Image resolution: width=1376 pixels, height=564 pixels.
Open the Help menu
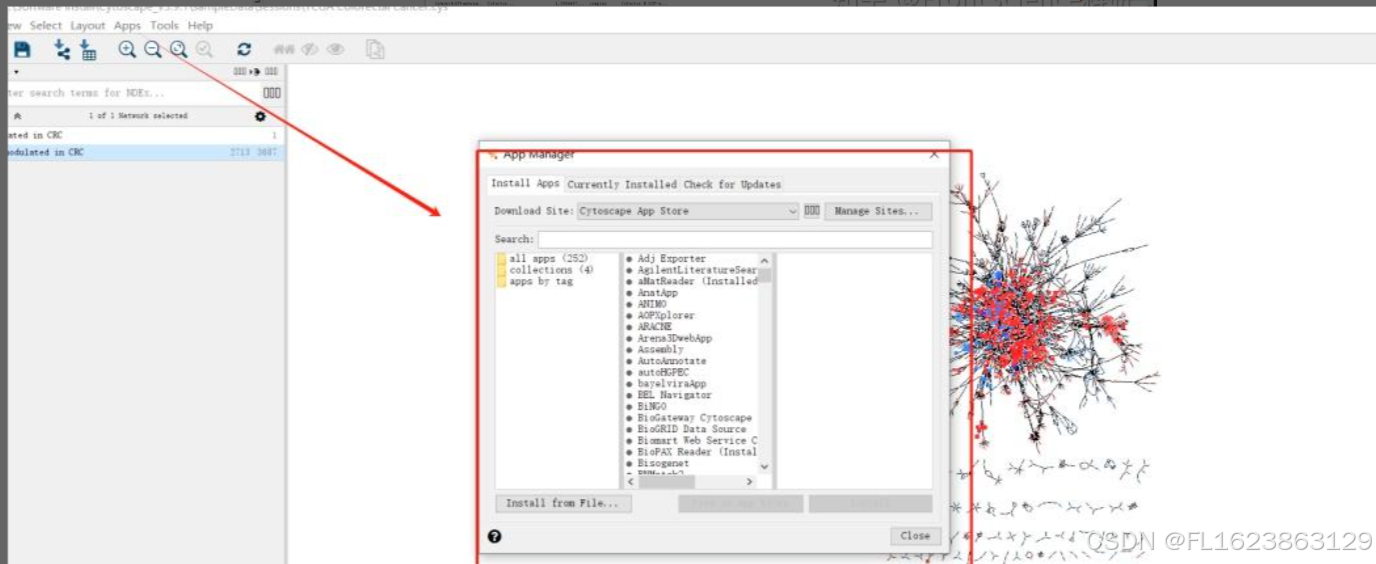pos(200,25)
